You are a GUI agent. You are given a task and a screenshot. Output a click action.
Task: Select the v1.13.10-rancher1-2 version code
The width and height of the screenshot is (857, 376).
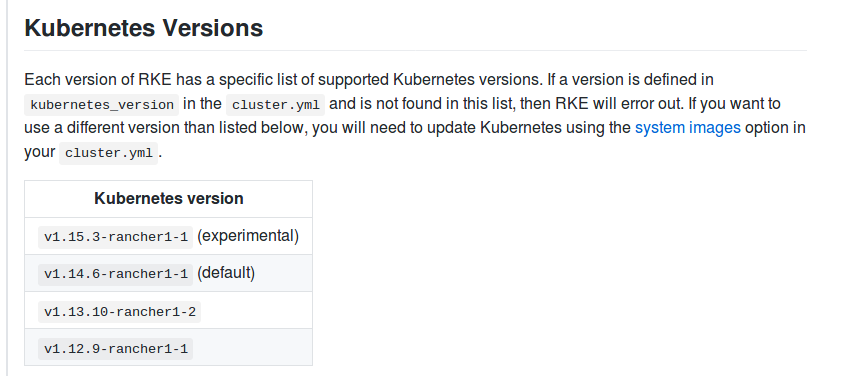pyautogui.click(x=120, y=312)
